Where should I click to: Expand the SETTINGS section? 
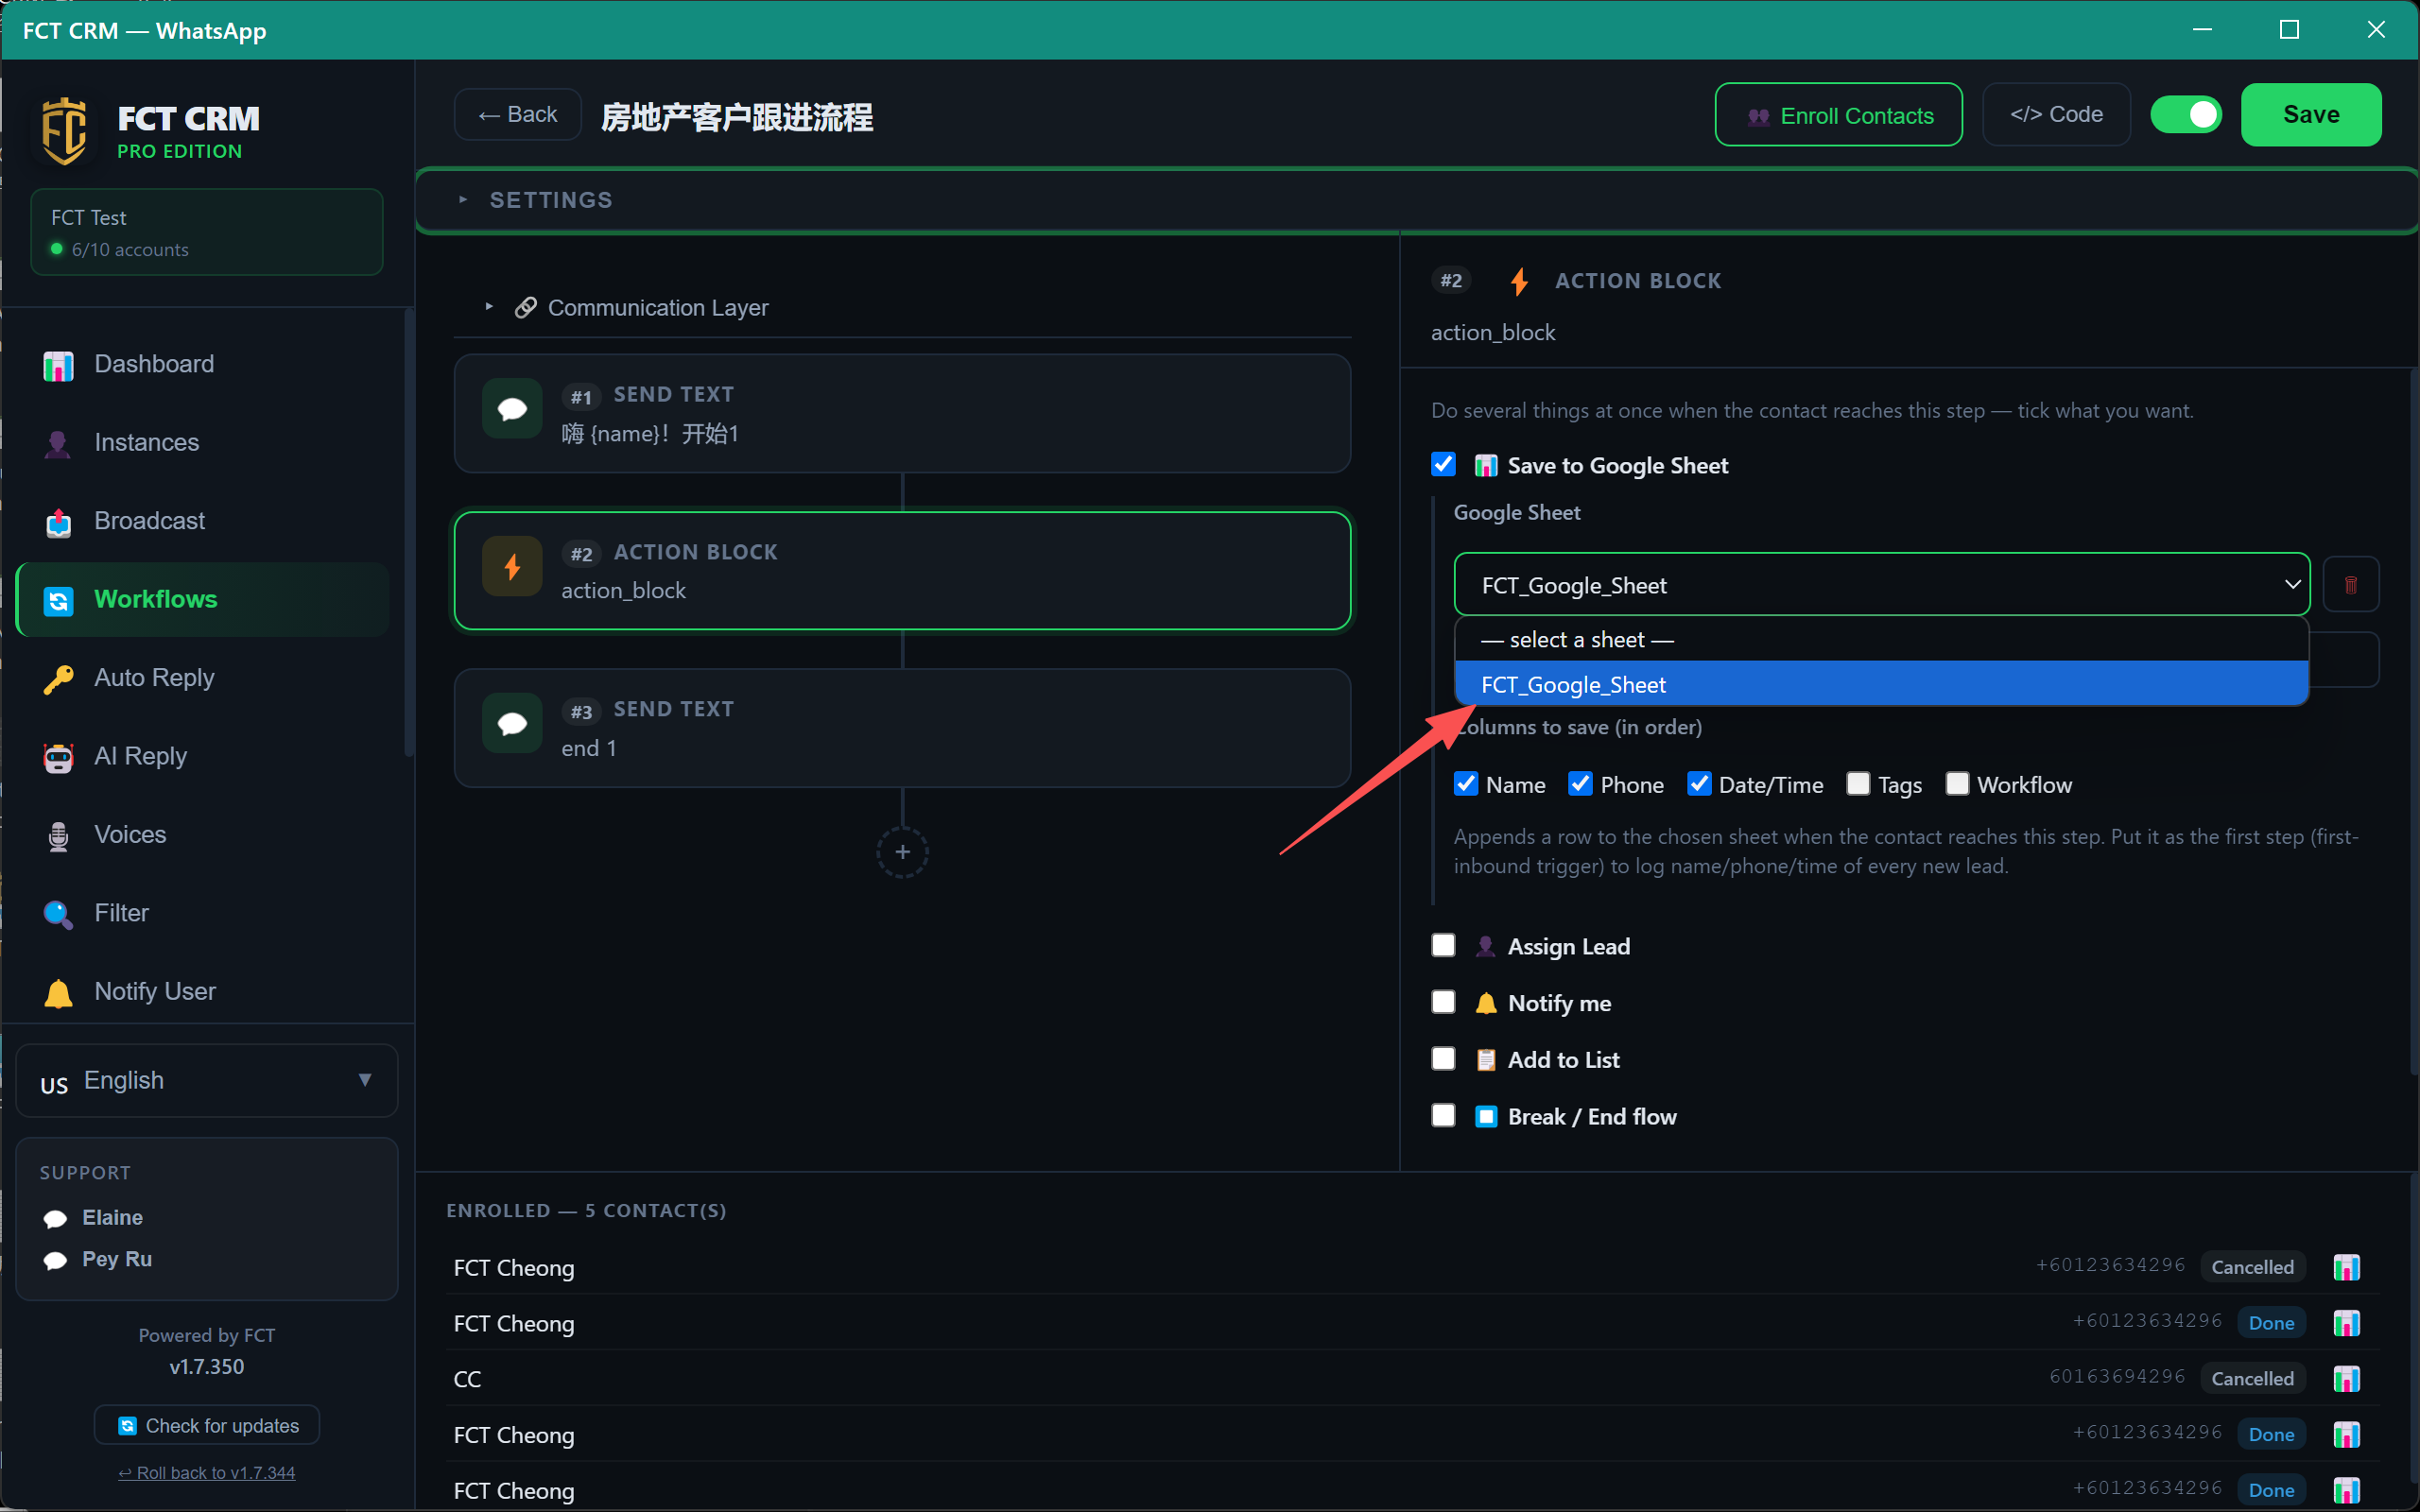coord(1416,200)
